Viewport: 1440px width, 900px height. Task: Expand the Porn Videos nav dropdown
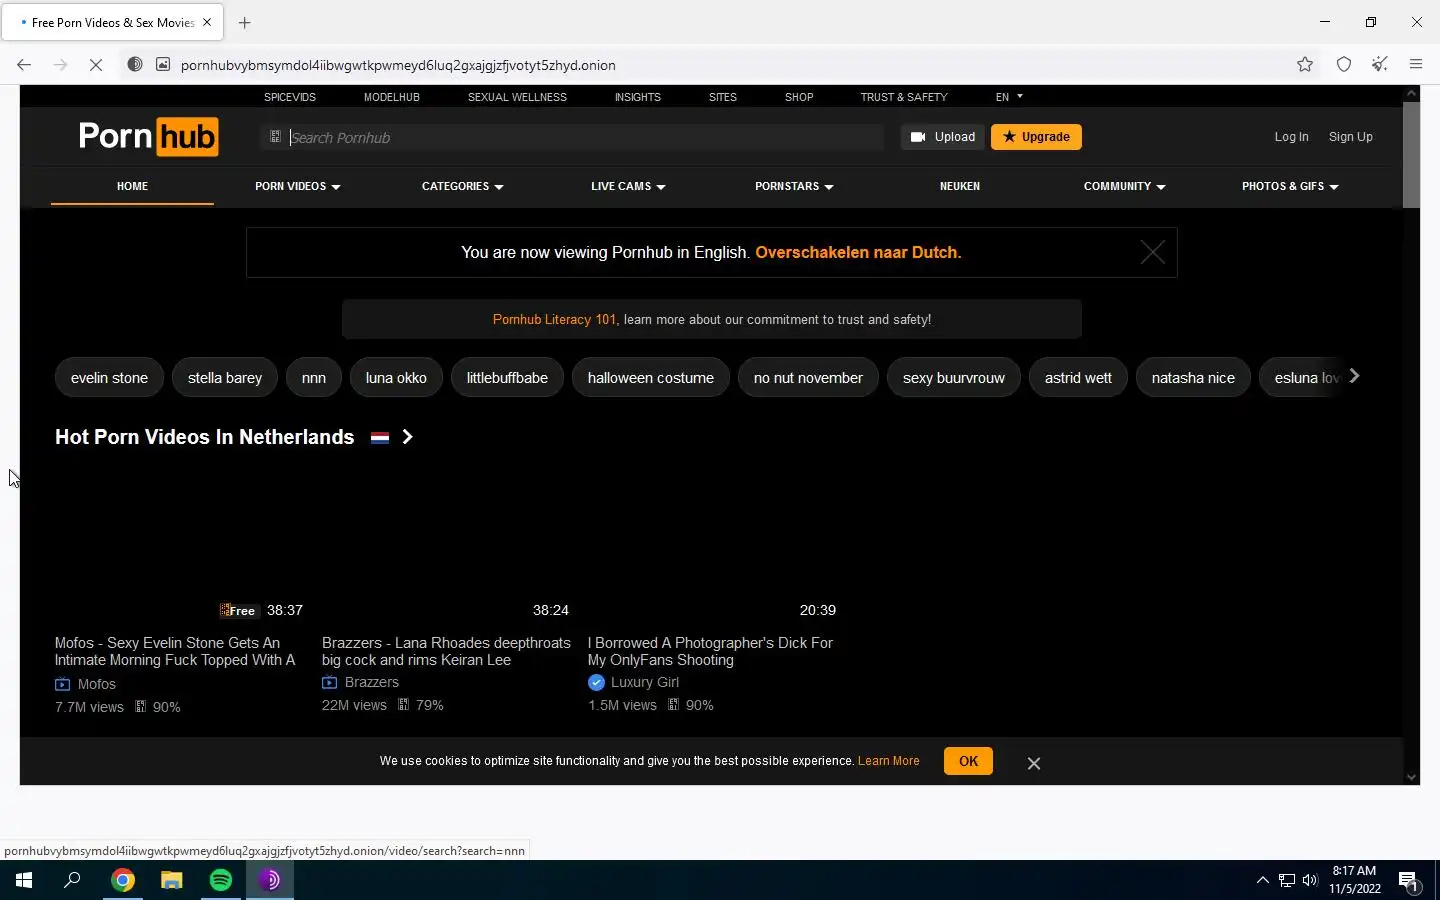click(298, 186)
